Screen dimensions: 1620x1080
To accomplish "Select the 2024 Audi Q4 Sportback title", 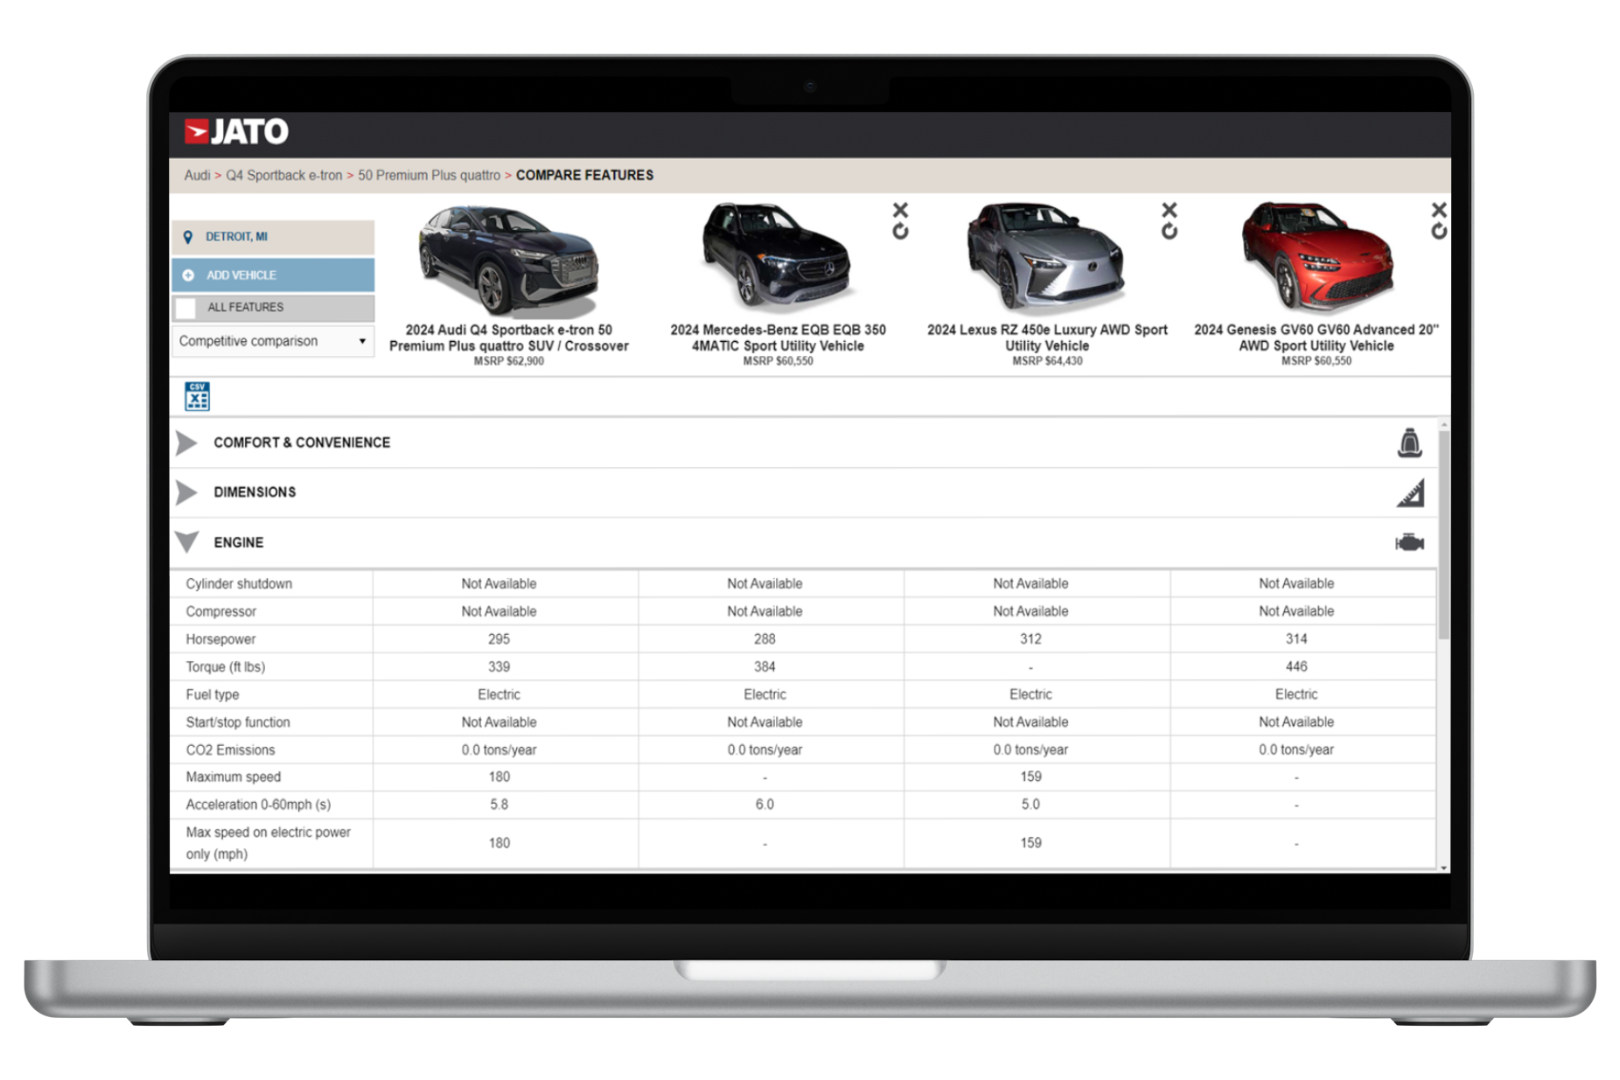I will pos(509,338).
